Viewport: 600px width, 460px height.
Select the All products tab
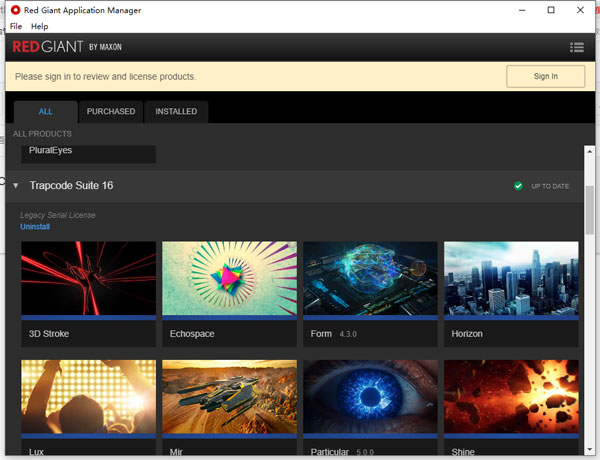tap(46, 111)
